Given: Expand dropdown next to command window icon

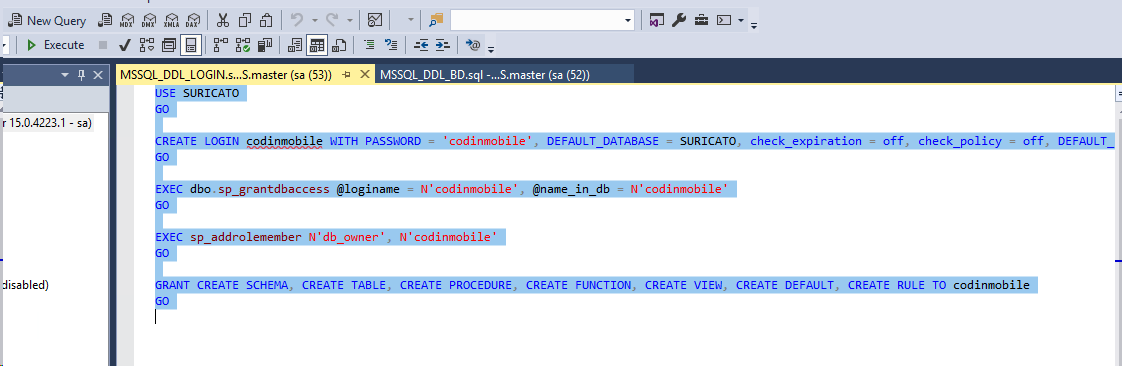Looking at the screenshot, I should click(x=741, y=21).
